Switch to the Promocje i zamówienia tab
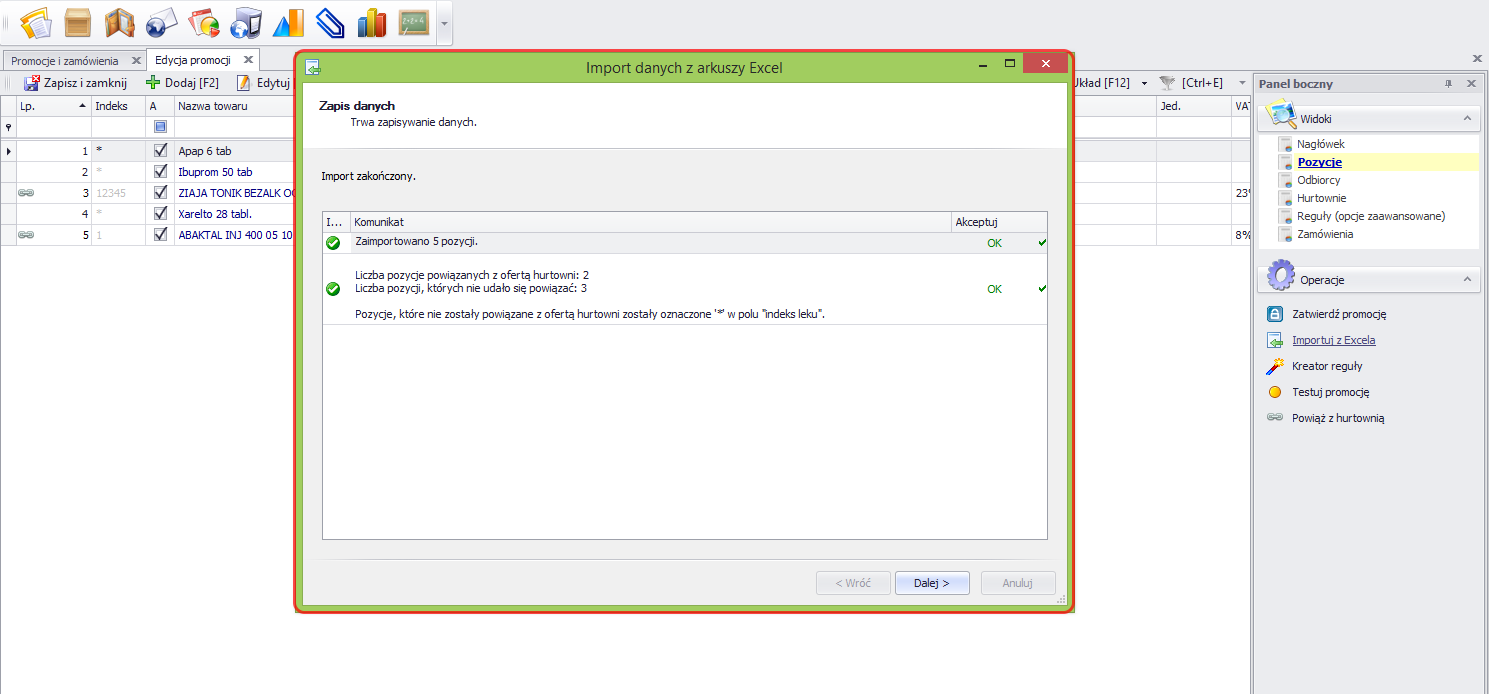Screen dimensions: 1489x694 coord(64,61)
